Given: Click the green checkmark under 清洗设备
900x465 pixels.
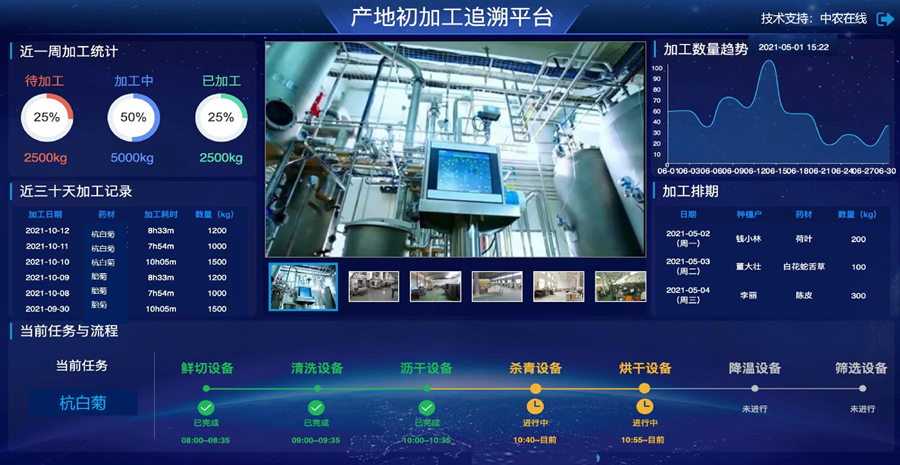Looking at the screenshot, I should click(316, 408).
